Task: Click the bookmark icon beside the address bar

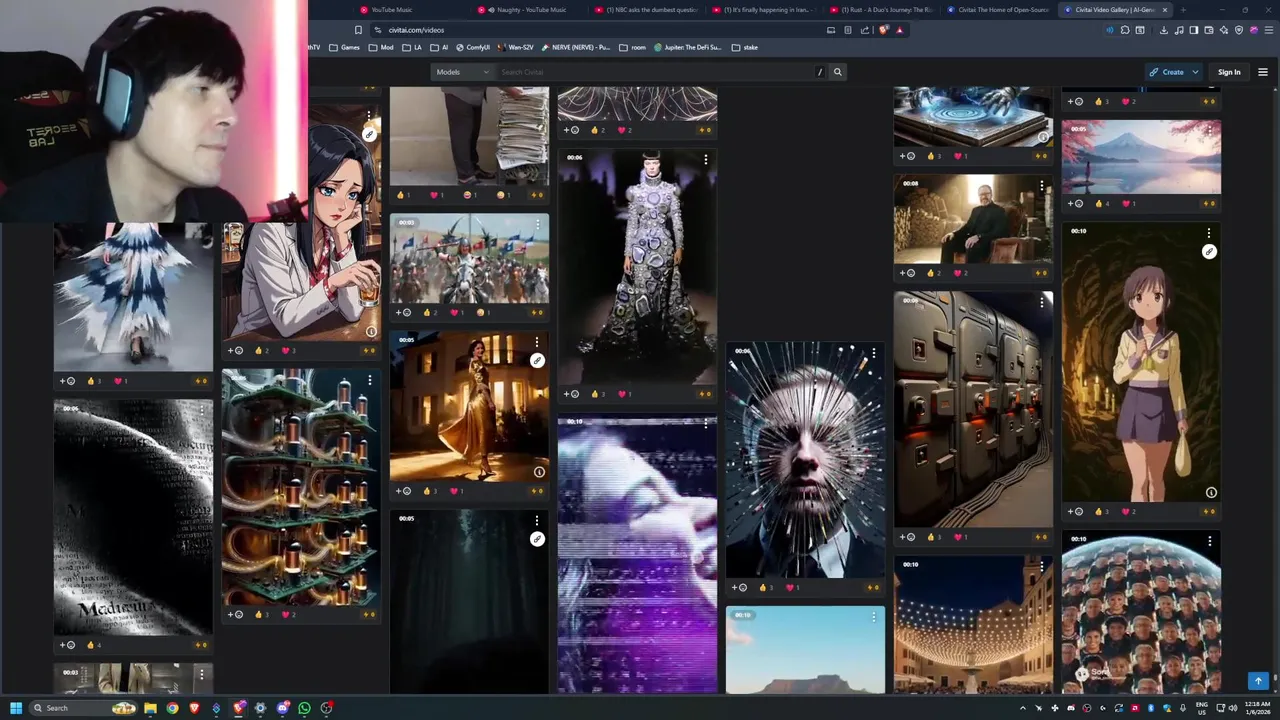Action: (x=358, y=30)
